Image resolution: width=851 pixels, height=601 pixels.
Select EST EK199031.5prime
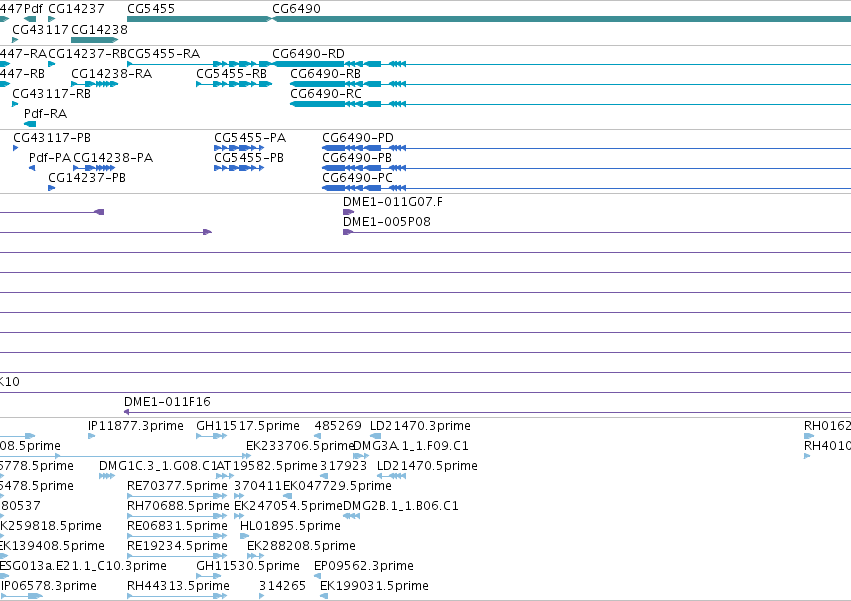tap(374, 587)
